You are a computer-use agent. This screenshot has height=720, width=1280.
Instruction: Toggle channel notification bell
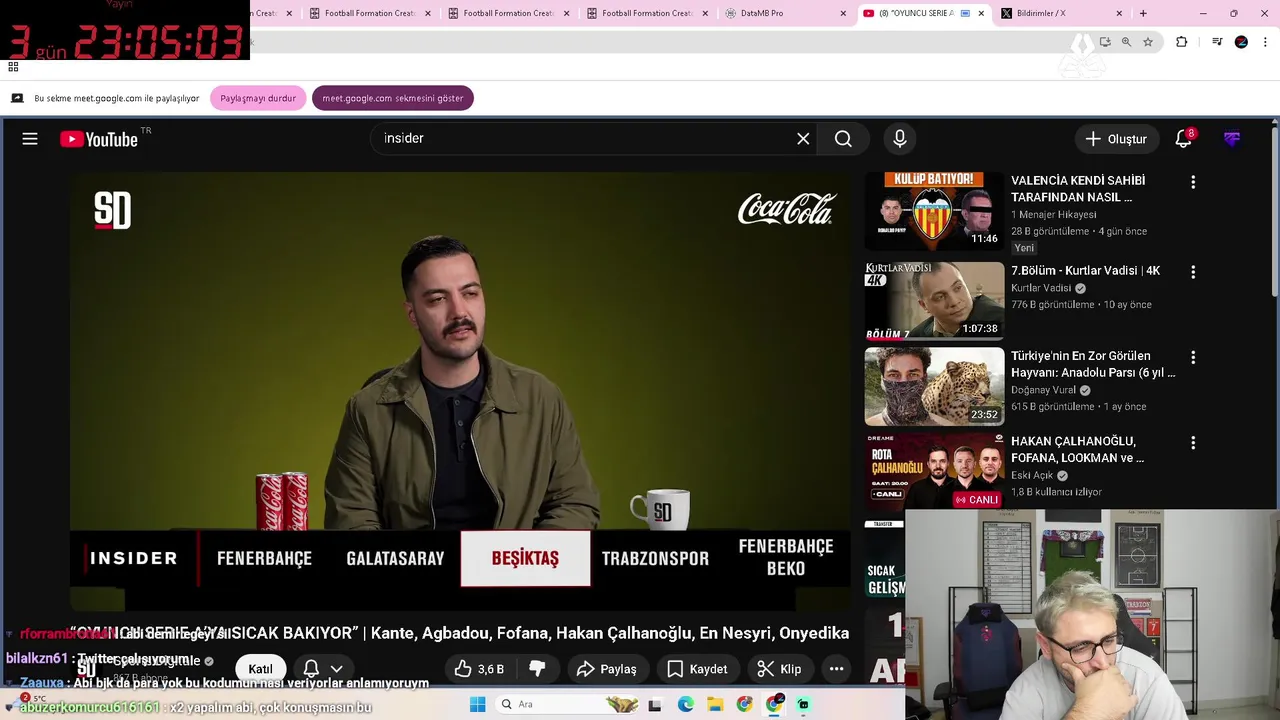pyautogui.click(x=311, y=669)
